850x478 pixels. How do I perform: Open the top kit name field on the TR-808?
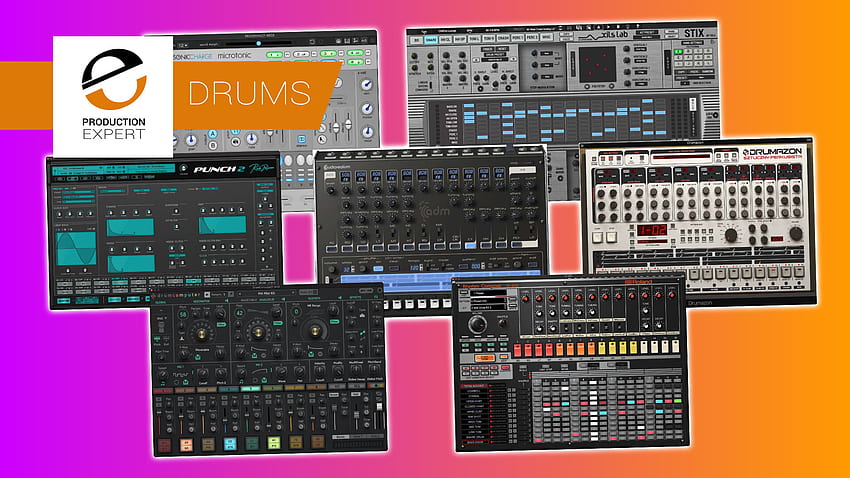tap(488, 293)
